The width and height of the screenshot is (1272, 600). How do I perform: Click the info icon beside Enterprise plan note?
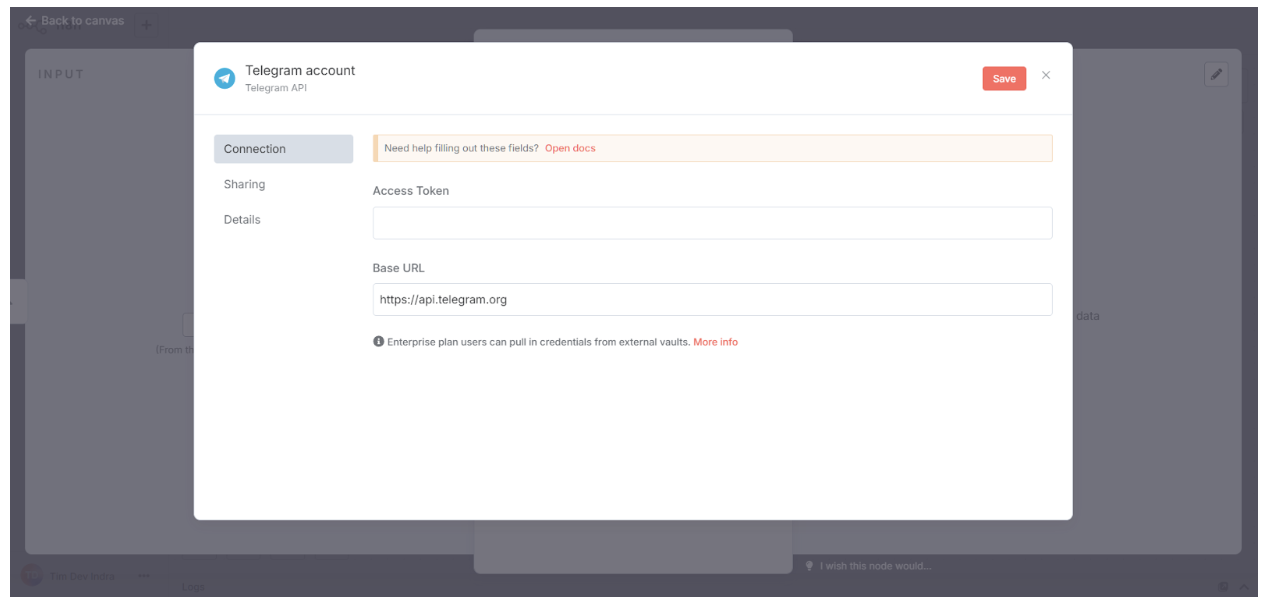pyautogui.click(x=379, y=342)
